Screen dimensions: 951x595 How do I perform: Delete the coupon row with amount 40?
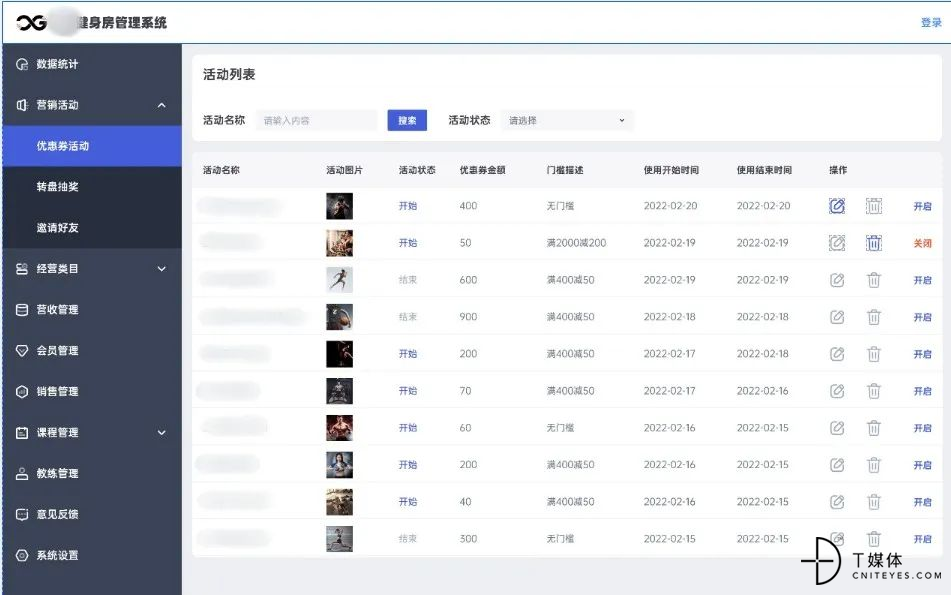[x=874, y=502]
